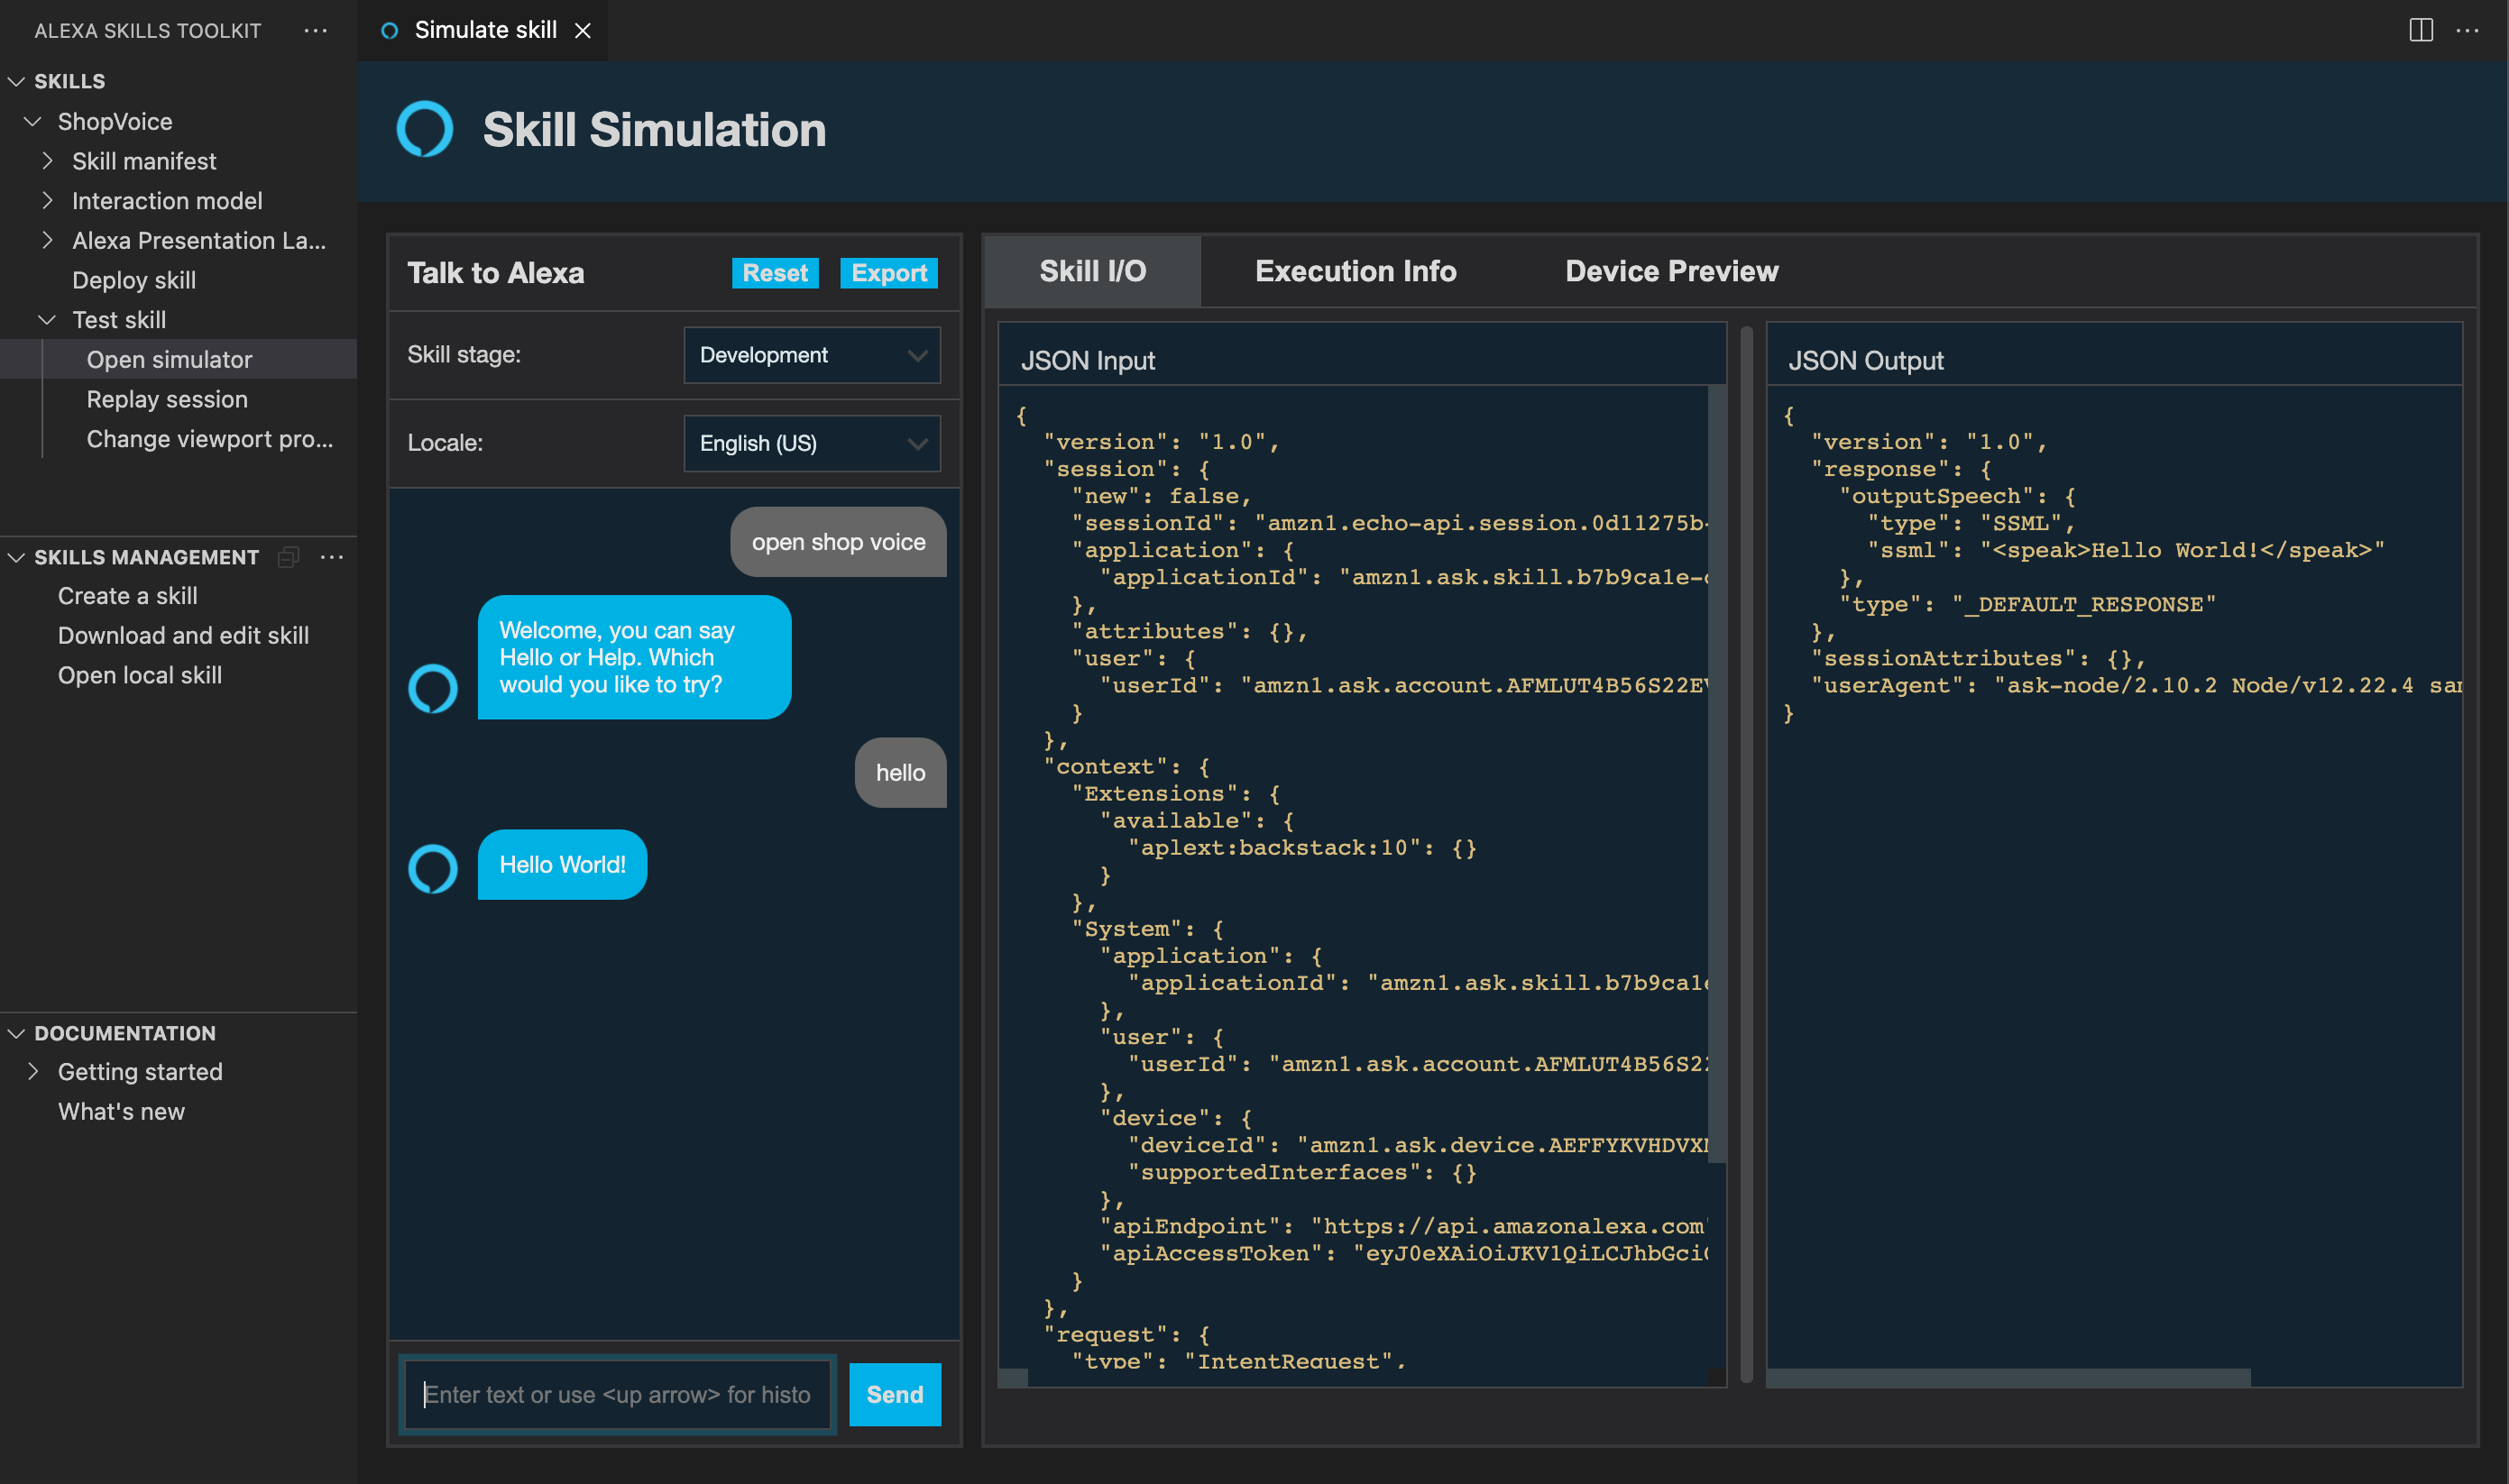Click the JSON Input heading
2509x1484 pixels.
[1087, 361]
